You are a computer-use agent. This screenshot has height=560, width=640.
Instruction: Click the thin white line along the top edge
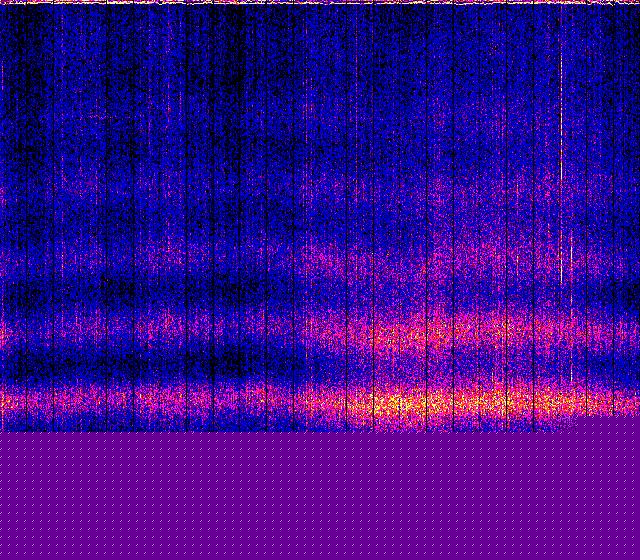(x=320, y=2)
